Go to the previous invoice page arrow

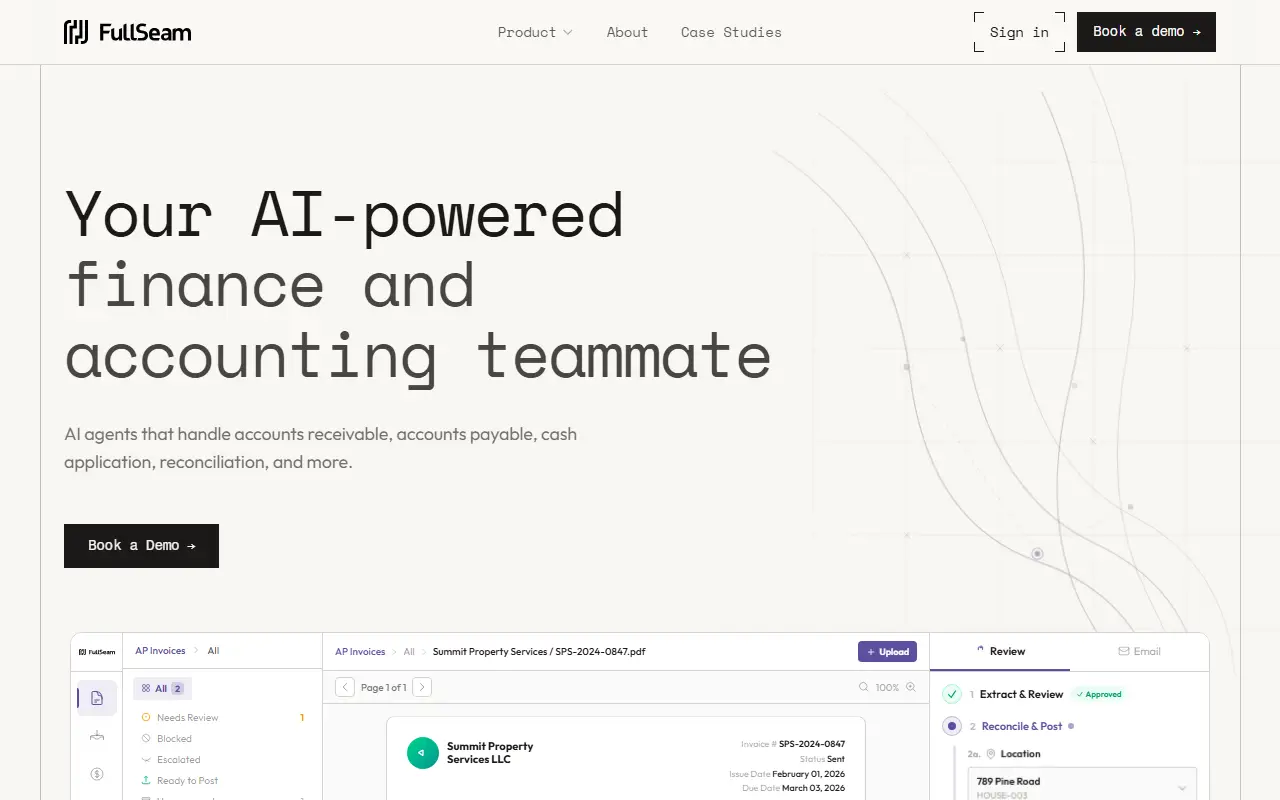[x=345, y=687]
